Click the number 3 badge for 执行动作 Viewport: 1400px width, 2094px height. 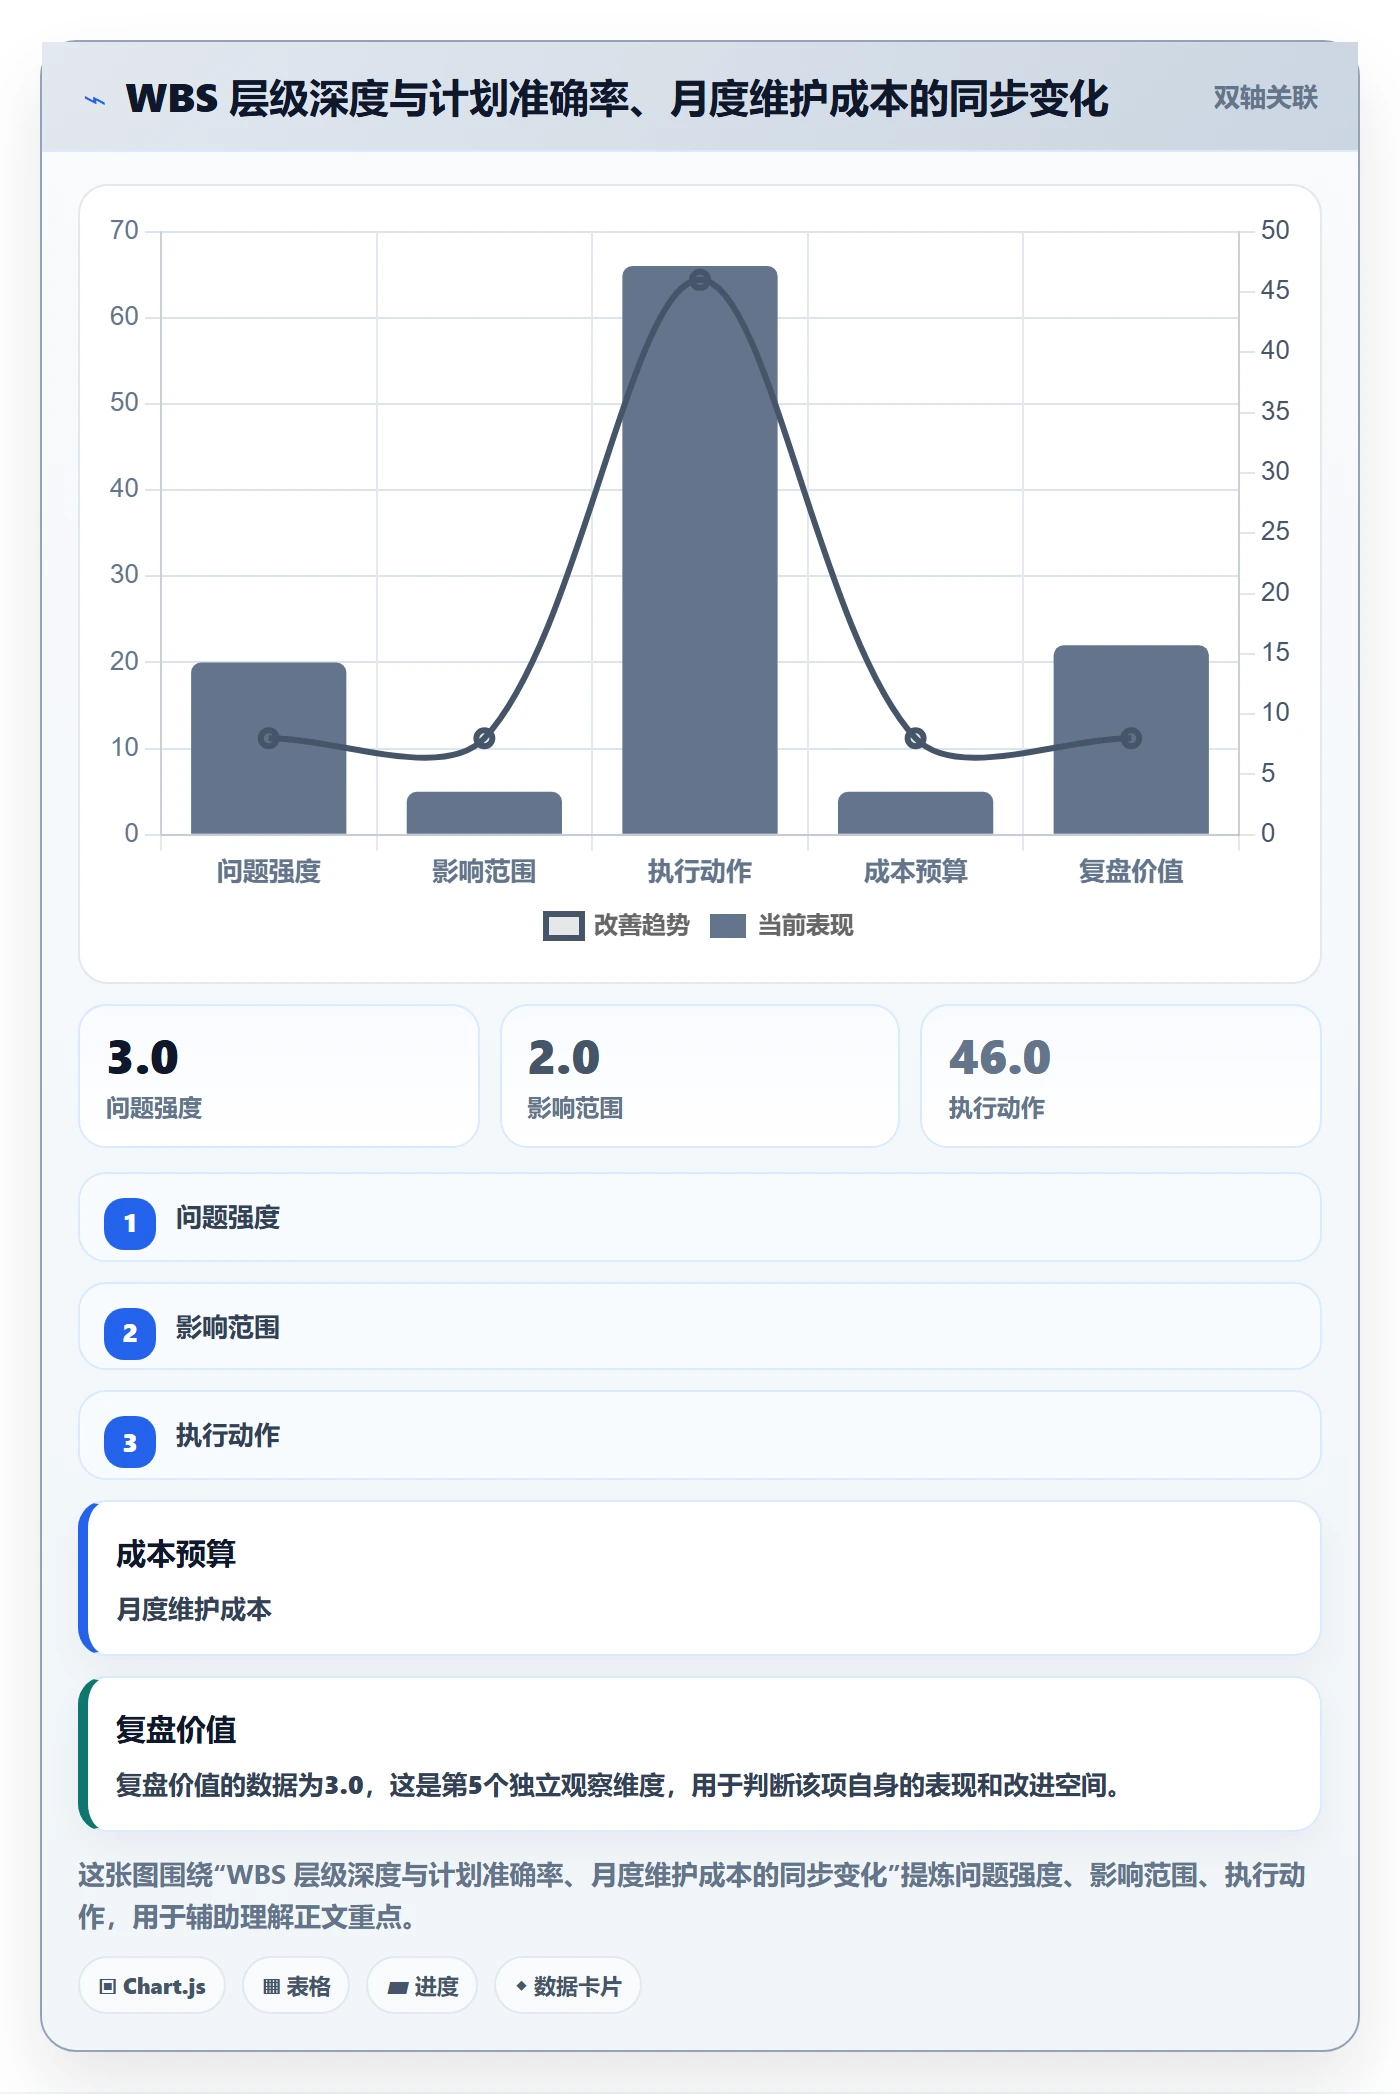[x=130, y=1442]
